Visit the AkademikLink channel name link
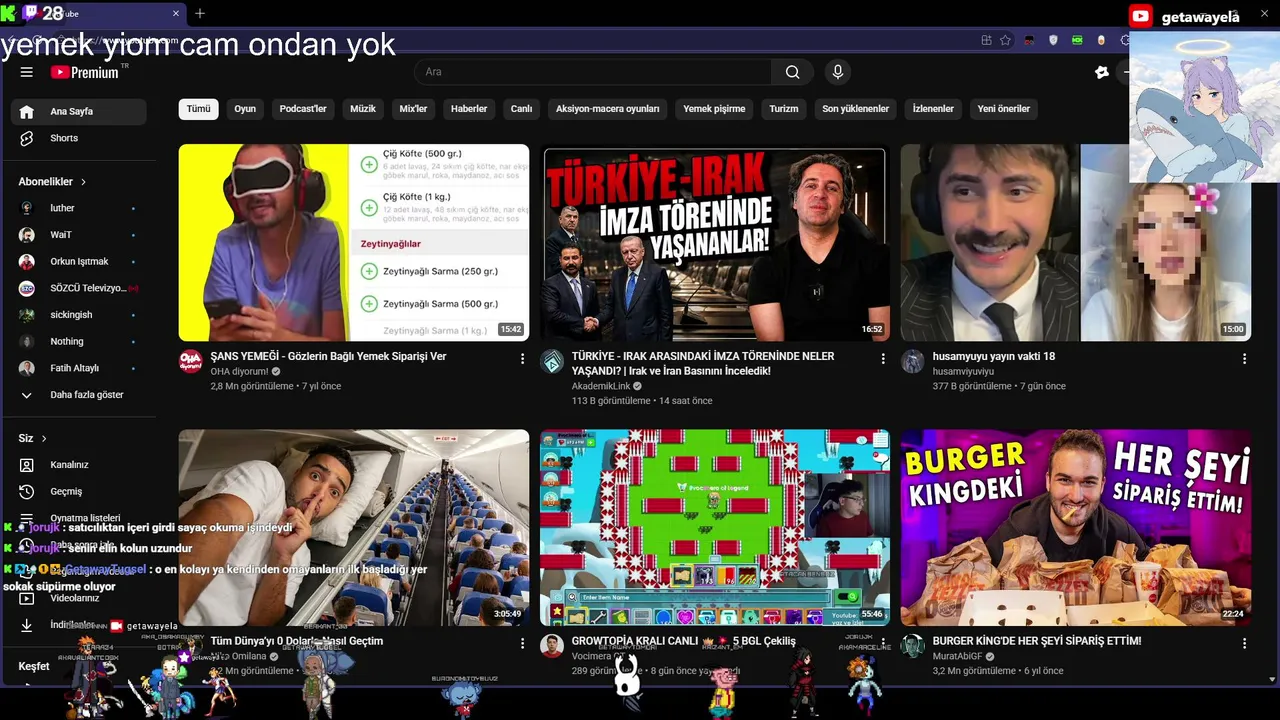1280x720 pixels. [601, 386]
